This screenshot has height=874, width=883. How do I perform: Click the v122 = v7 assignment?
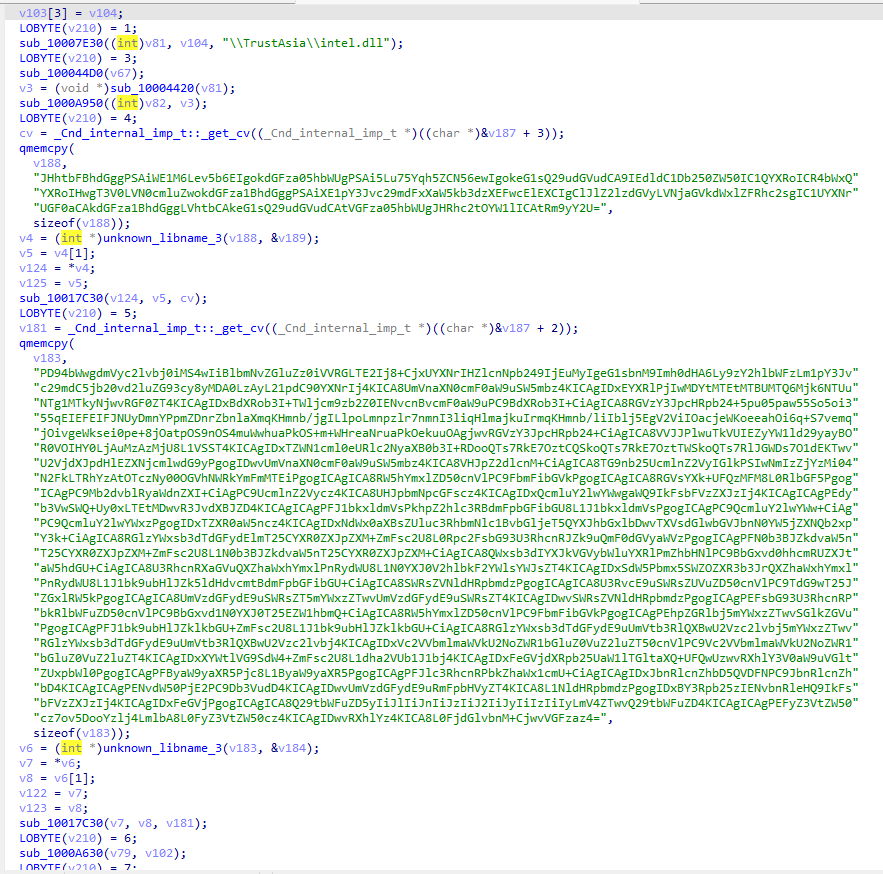(x=53, y=793)
